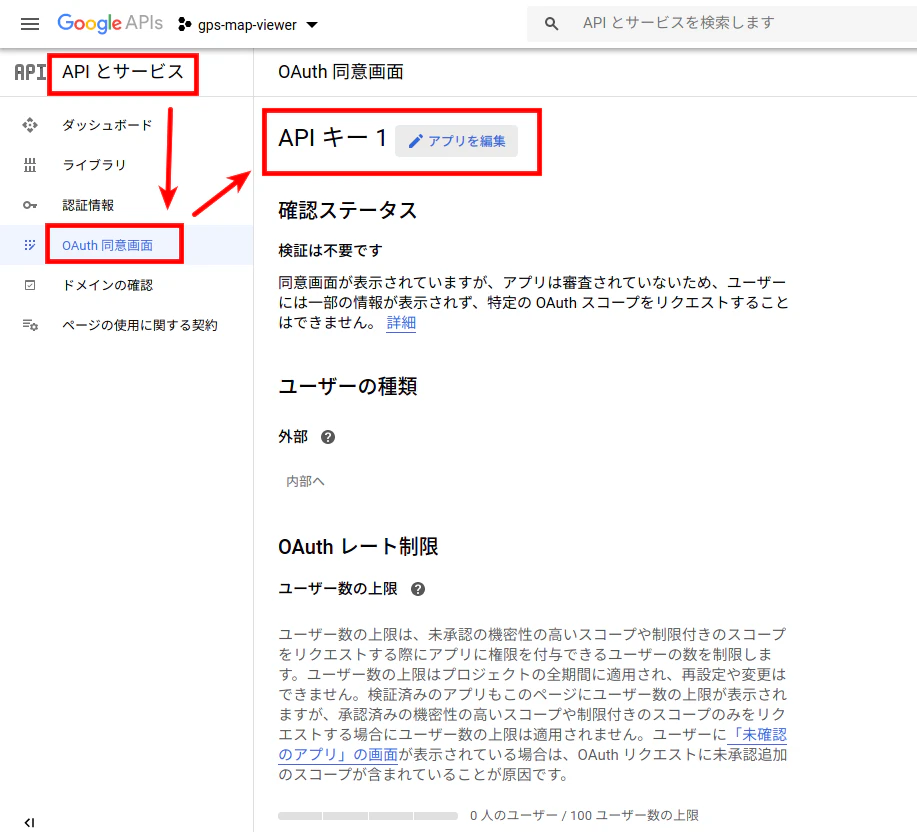Click the OAuth レート制限 heading
Viewport: 917px width, 832px height.
pos(358,547)
